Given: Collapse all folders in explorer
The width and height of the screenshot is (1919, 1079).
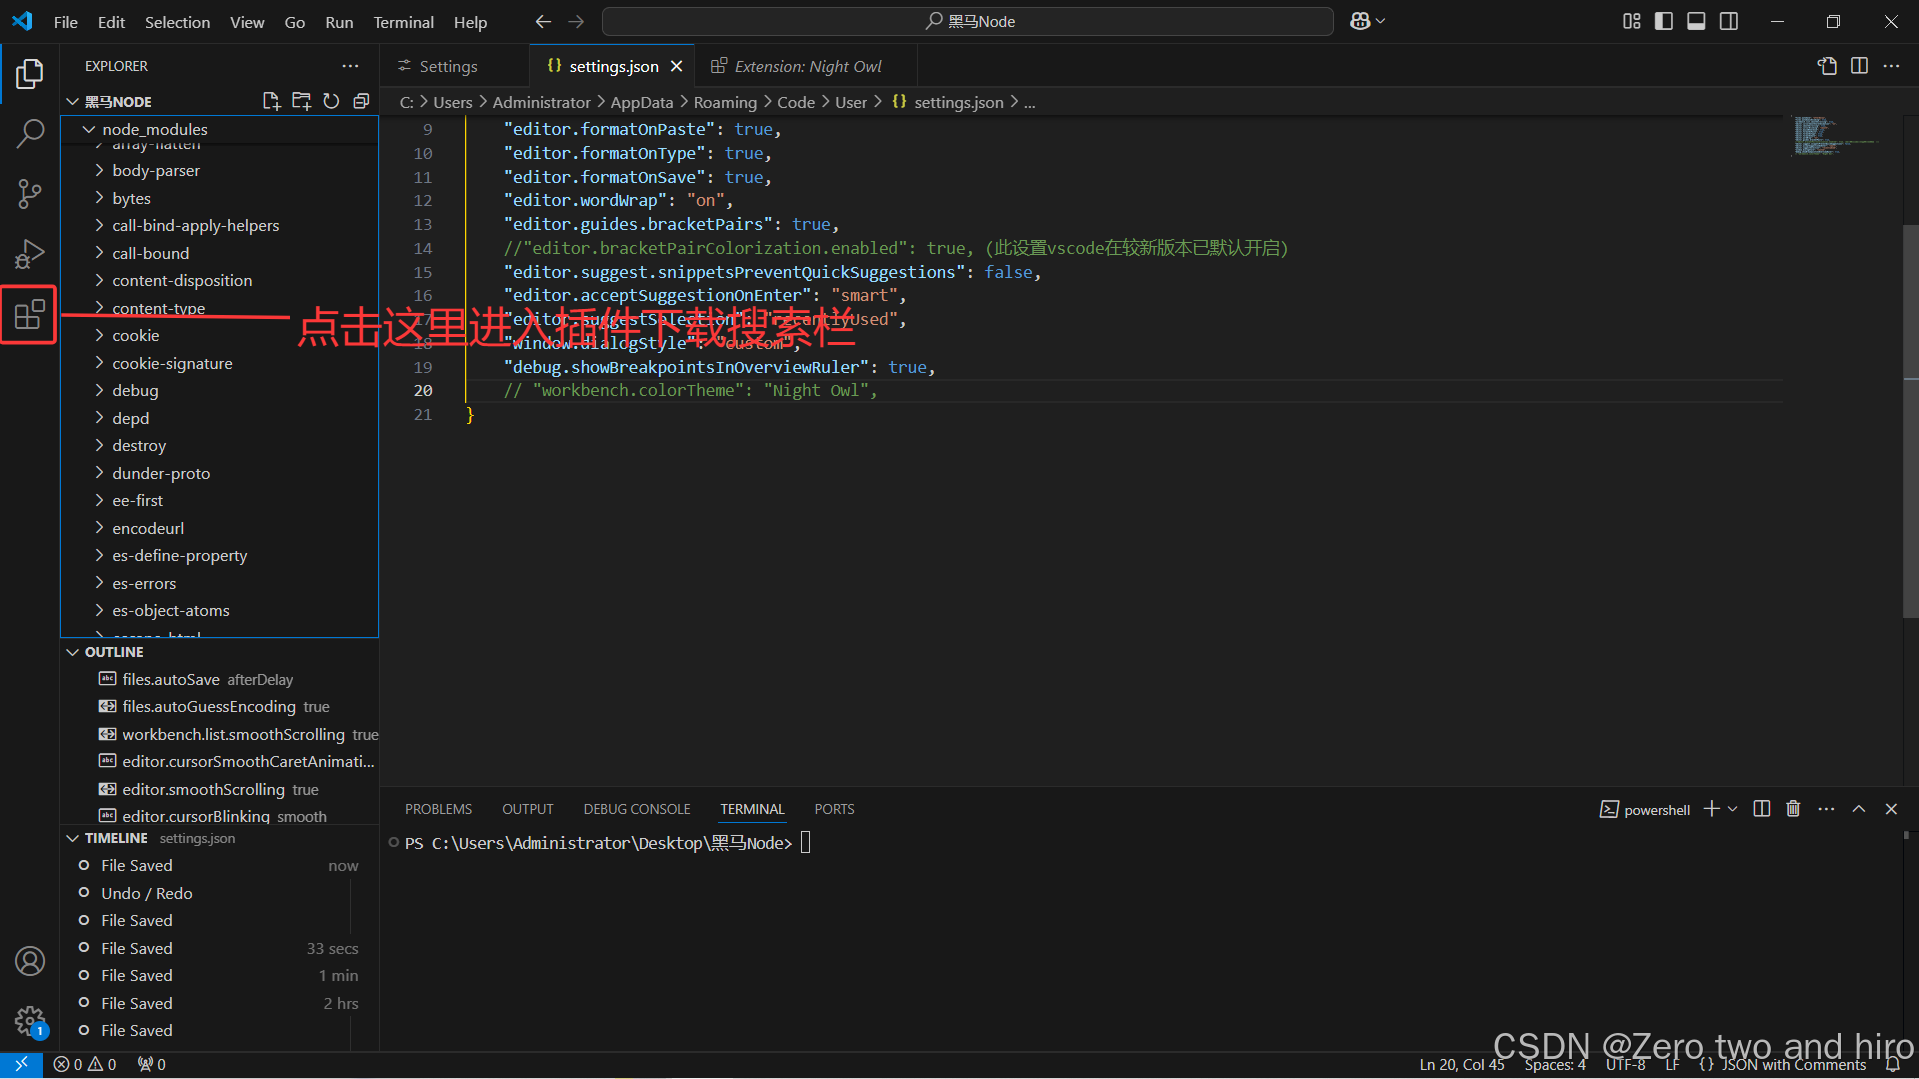Looking at the screenshot, I should pyautogui.click(x=361, y=101).
